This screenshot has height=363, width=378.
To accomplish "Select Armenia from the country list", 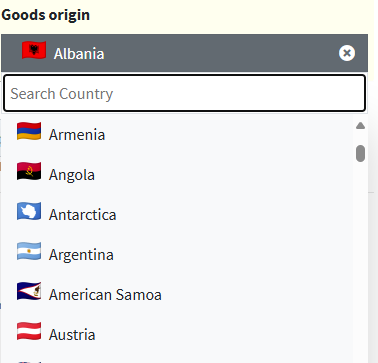I will pyautogui.click(x=177, y=134).
